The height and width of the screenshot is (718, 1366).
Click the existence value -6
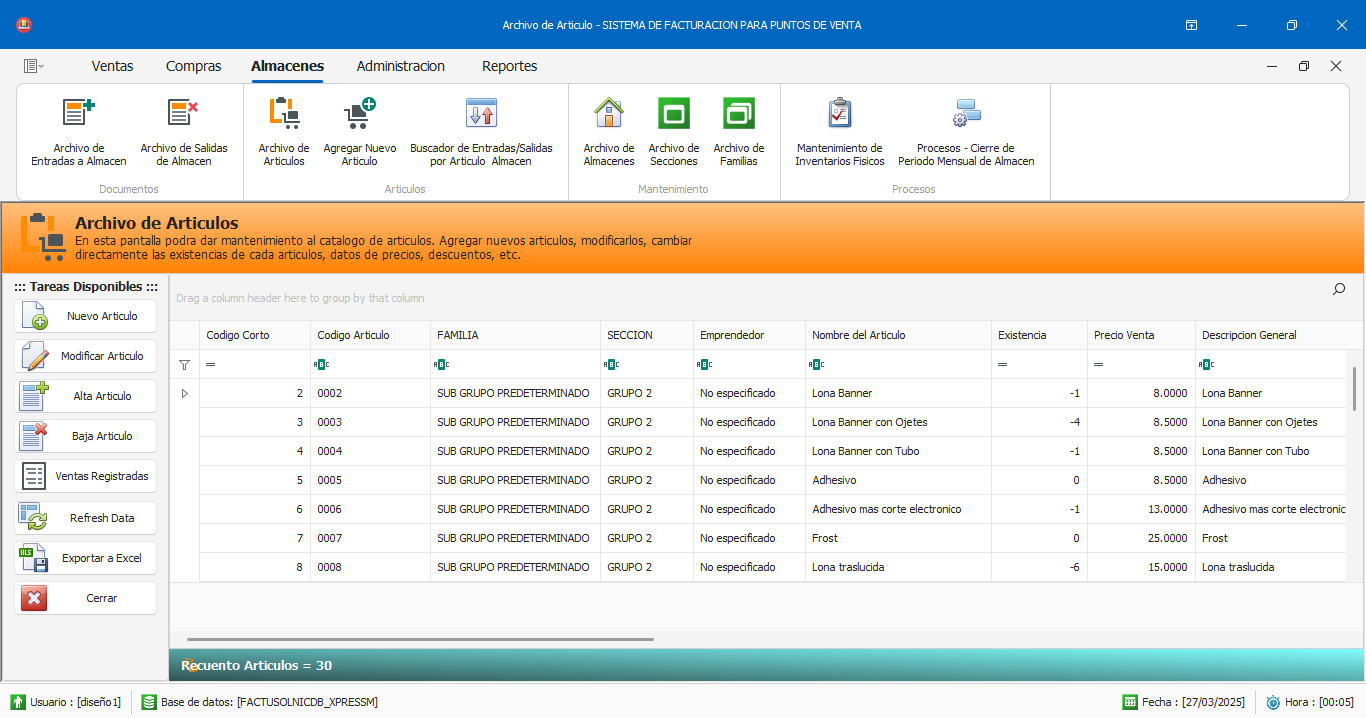point(1039,567)
